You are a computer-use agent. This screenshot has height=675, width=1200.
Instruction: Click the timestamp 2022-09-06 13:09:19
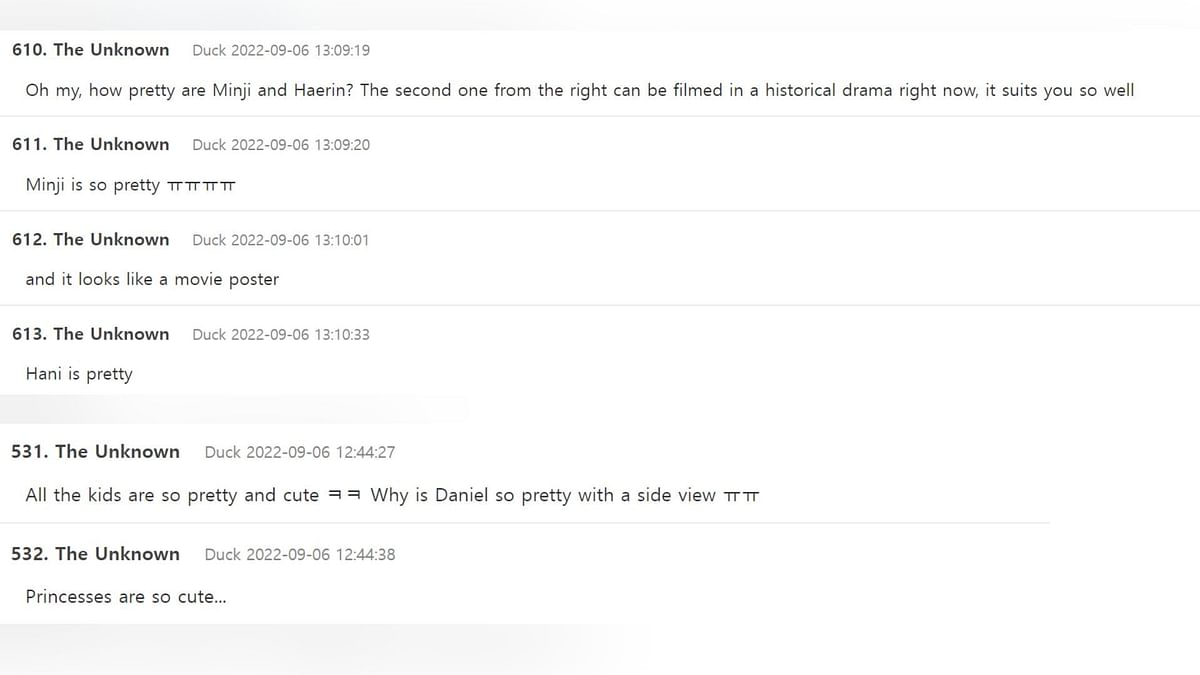coord(300,50)
